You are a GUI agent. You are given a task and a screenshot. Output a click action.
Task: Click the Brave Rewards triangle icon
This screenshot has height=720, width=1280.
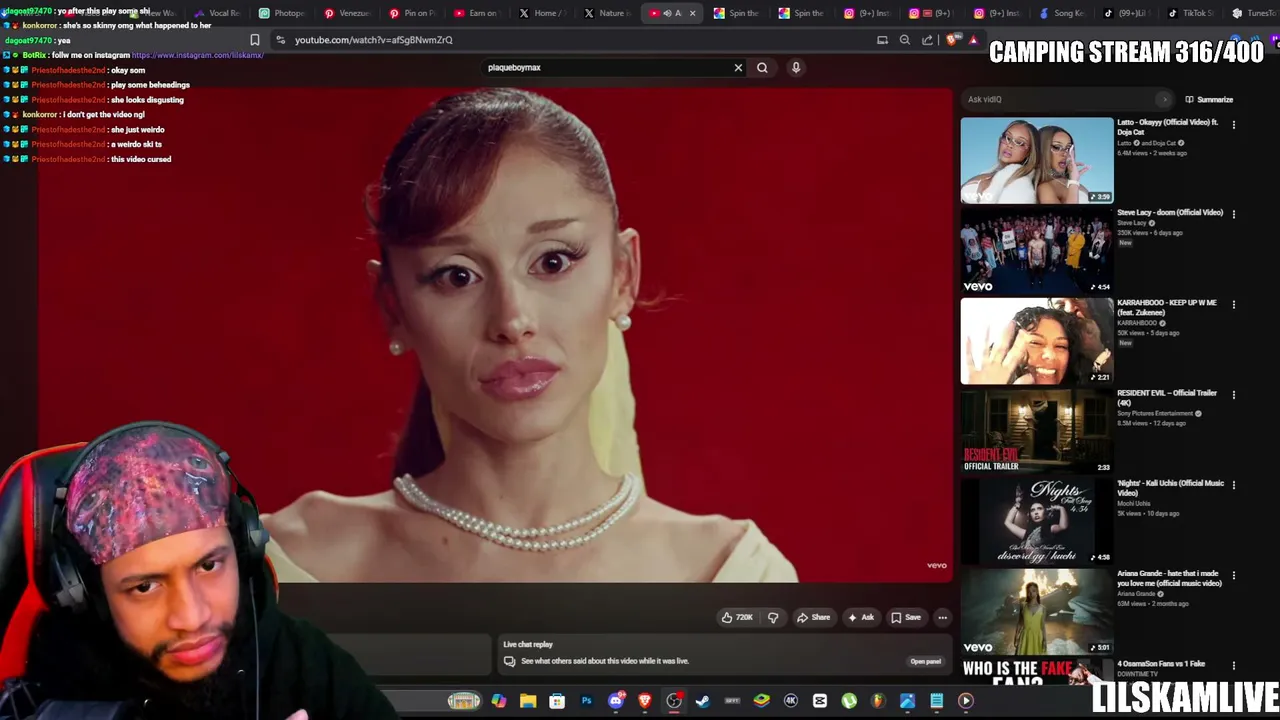point(973,40)
